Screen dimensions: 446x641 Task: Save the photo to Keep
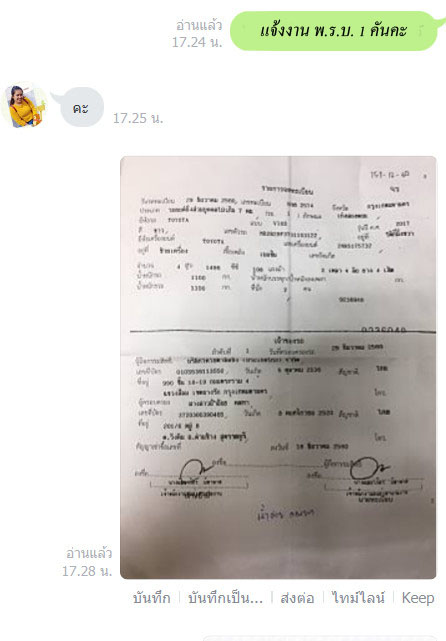click(418, 598)
